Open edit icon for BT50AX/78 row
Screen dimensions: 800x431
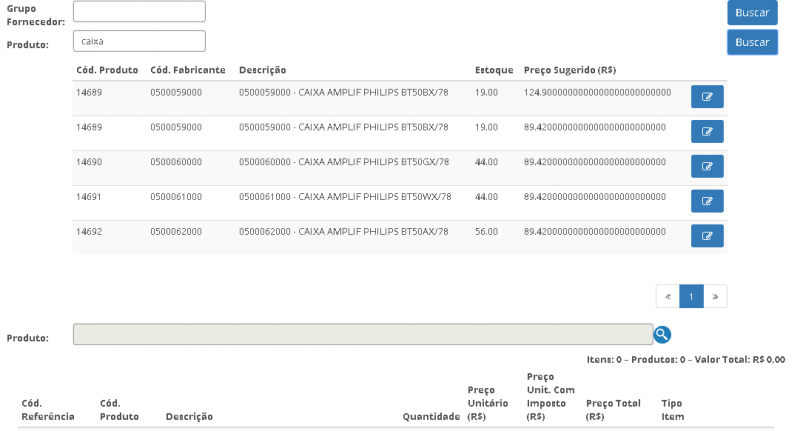pyautogui.click(x=707, y=236)
